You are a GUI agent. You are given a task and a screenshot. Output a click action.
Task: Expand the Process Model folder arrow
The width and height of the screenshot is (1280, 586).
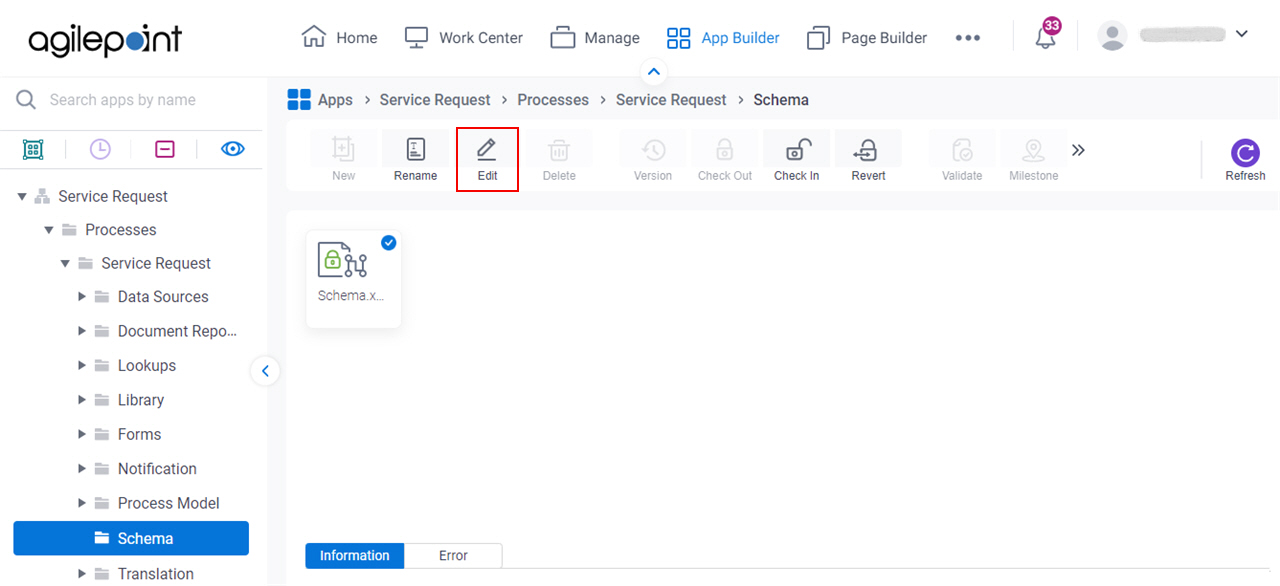point(82,503)
